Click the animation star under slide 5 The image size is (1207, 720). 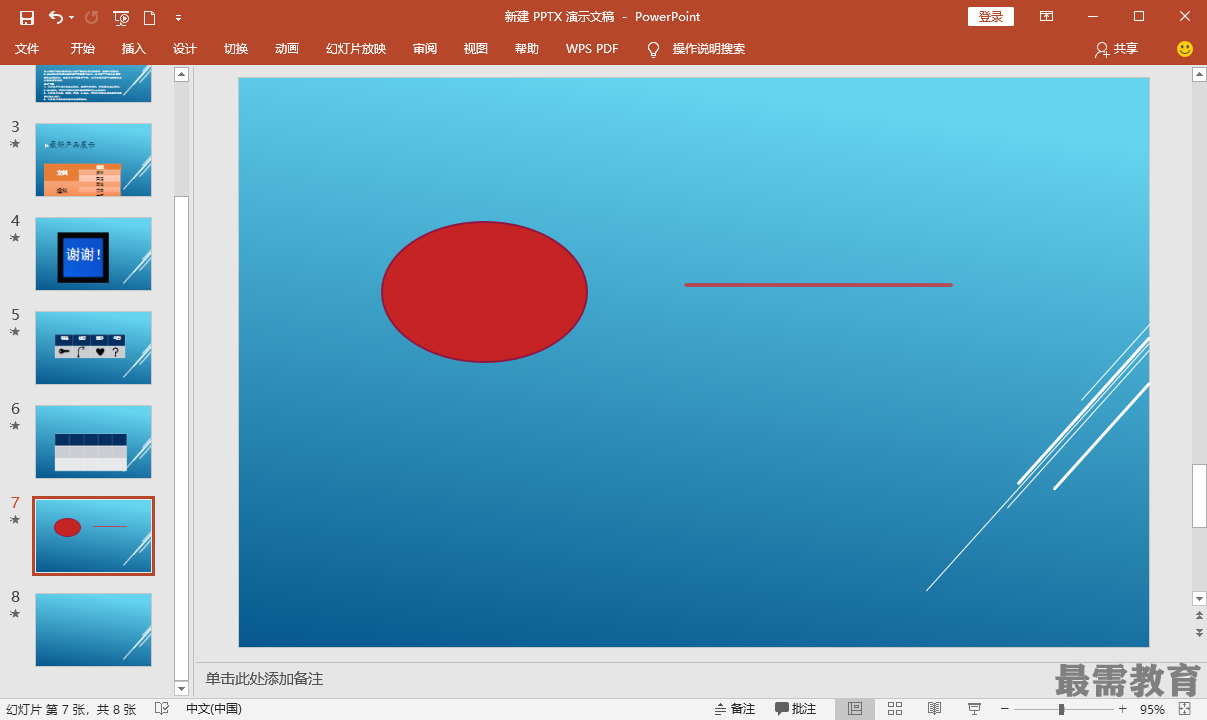click(15, 332)
